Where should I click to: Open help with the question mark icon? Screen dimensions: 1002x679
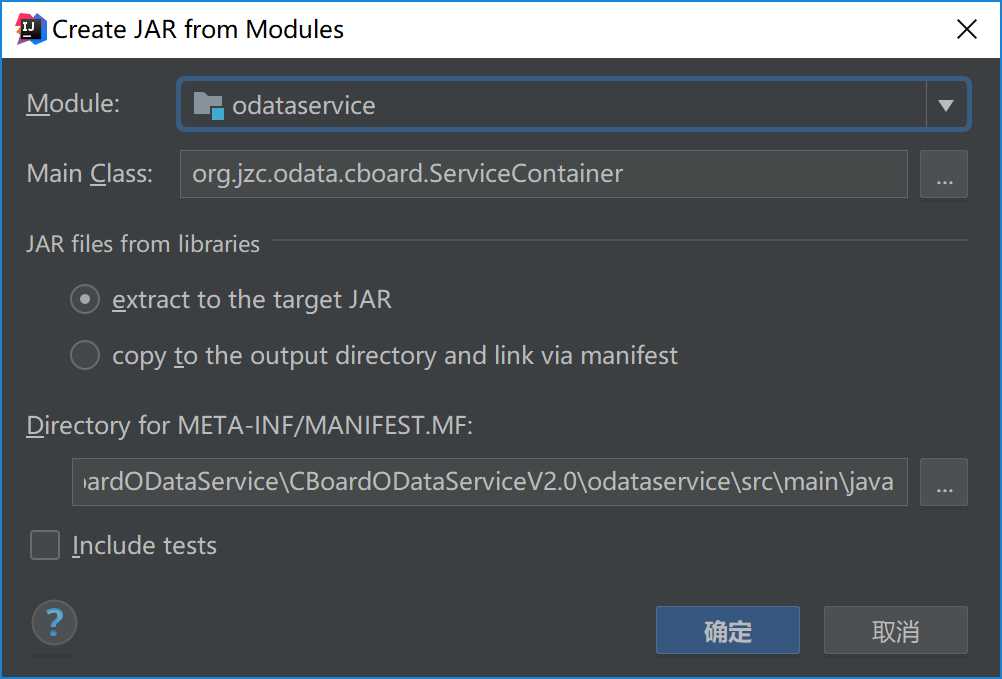pyautogui.click(x=54, y=622)
